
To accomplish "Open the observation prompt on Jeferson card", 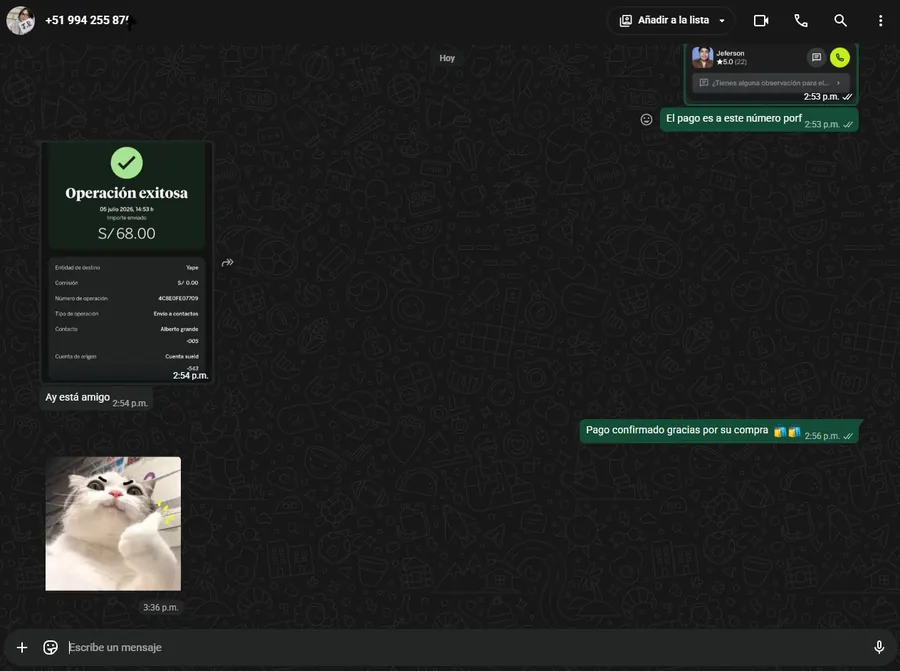I will [x=770, y=83].
